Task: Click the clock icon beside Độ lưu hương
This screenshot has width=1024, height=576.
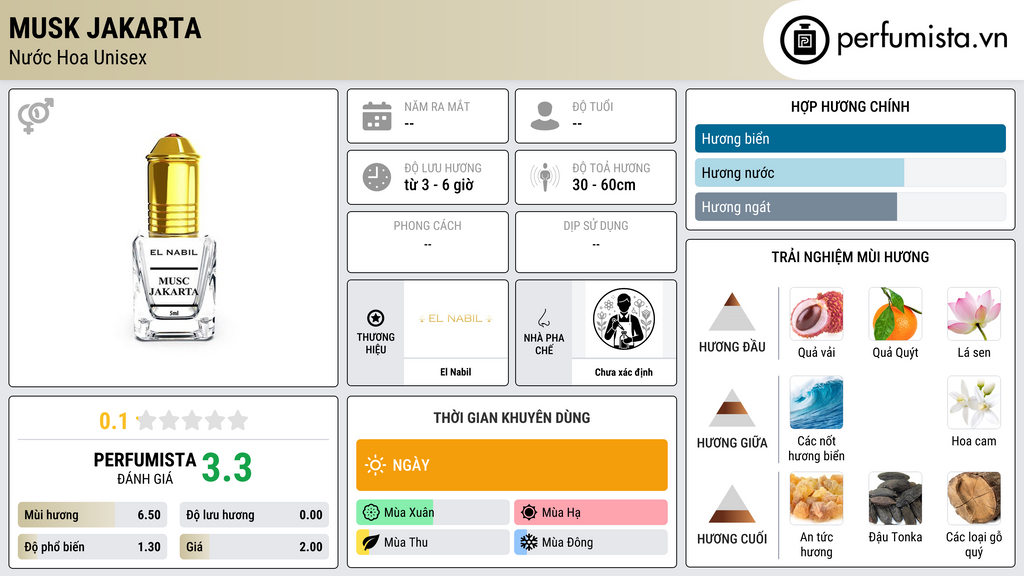Action: (377, 177)
